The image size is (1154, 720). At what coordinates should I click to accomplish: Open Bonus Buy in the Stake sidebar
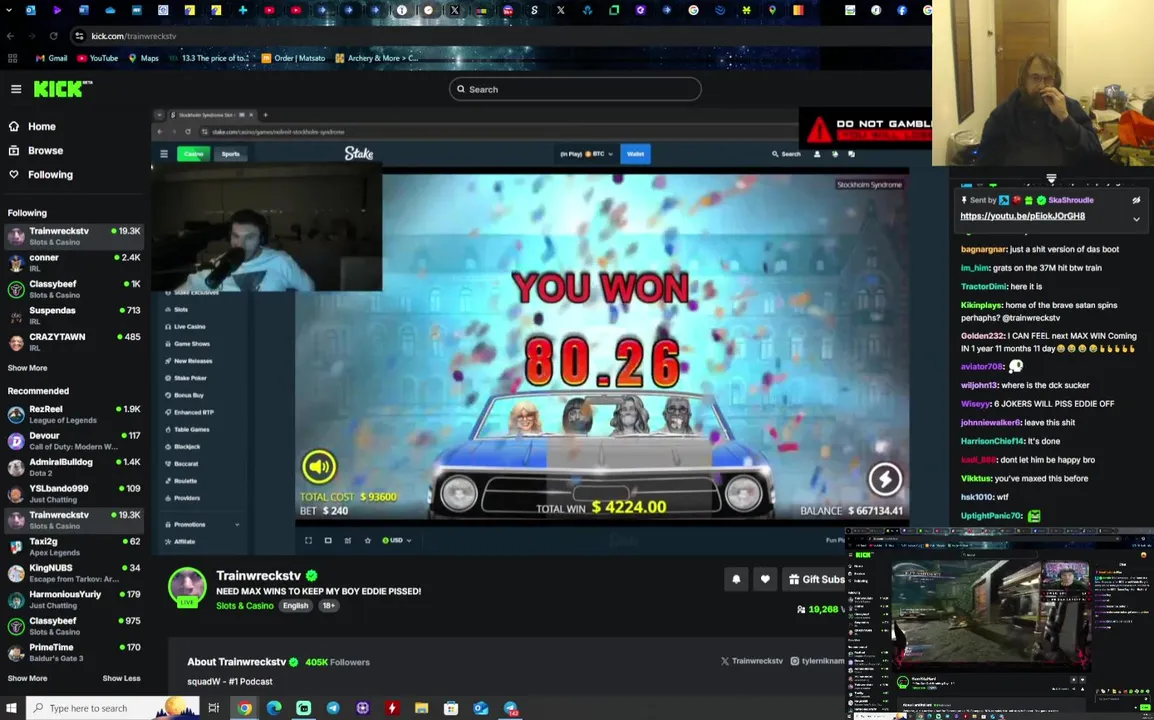[x=188, y=395]
